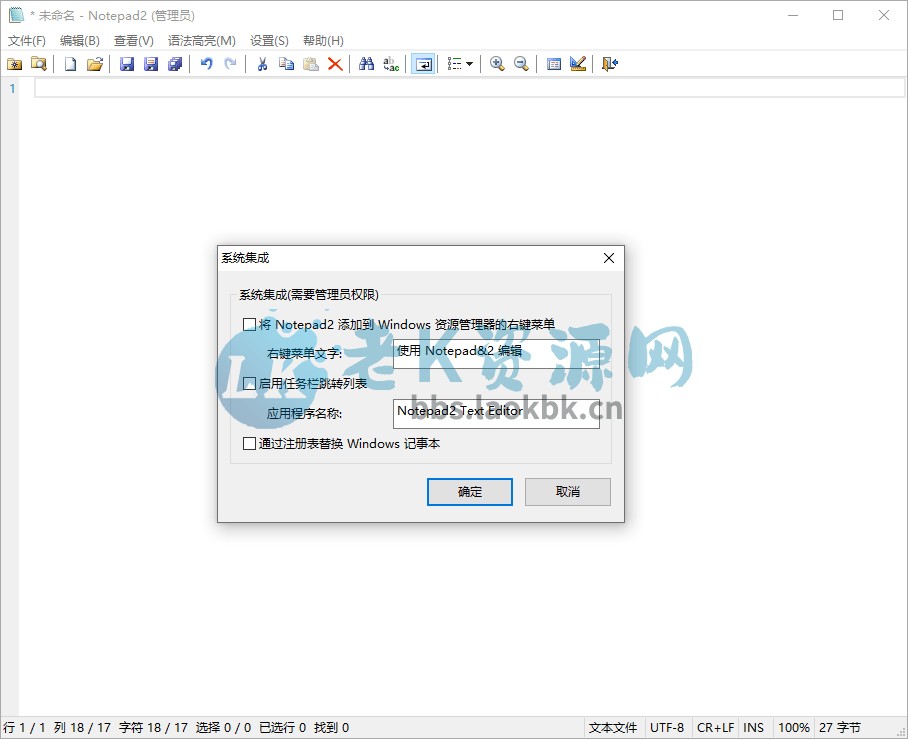Click the 27 字节 file size indicator
The image size is (908, 739).
(840, 727)
